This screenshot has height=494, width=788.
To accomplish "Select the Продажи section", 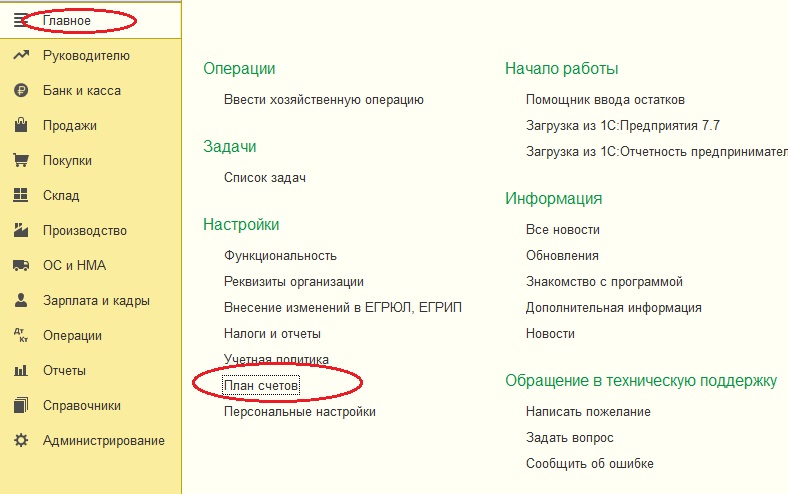I will 70,126.
